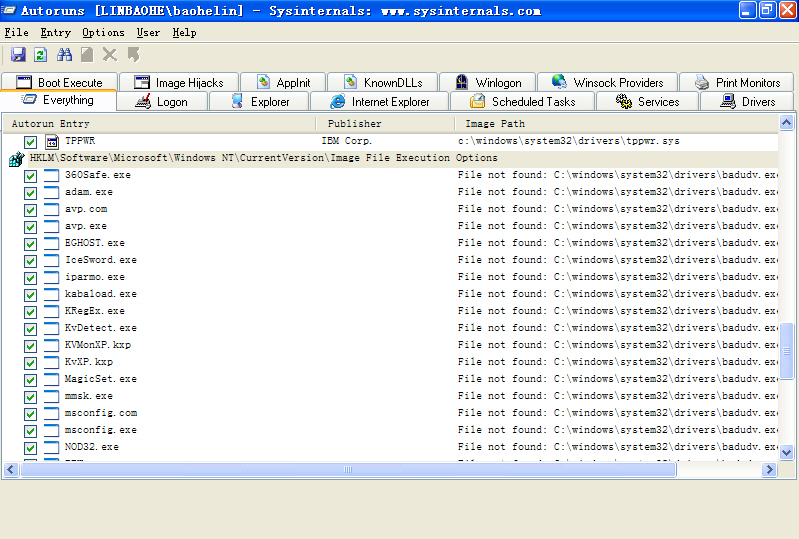Toggle the NOD32.exe checkbox

pyautogui.click(x=31, y=448)
